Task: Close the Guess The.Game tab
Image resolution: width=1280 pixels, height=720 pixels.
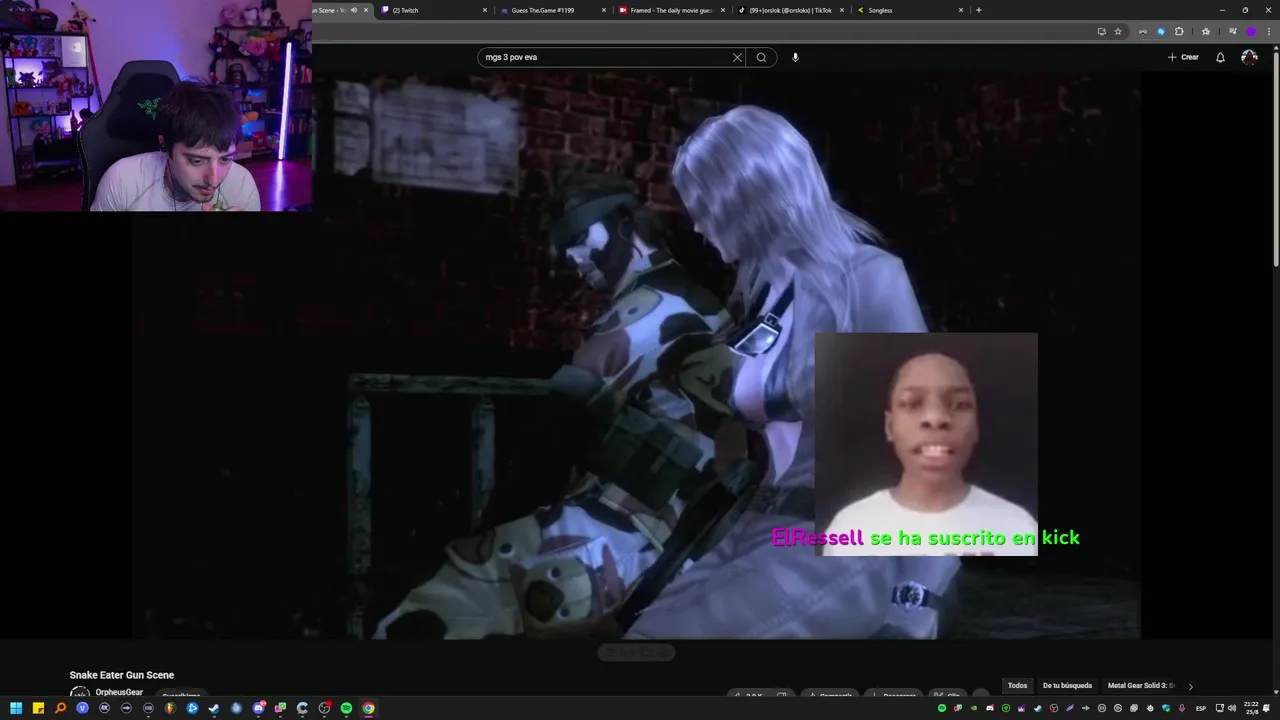Action: coord(604,10)
